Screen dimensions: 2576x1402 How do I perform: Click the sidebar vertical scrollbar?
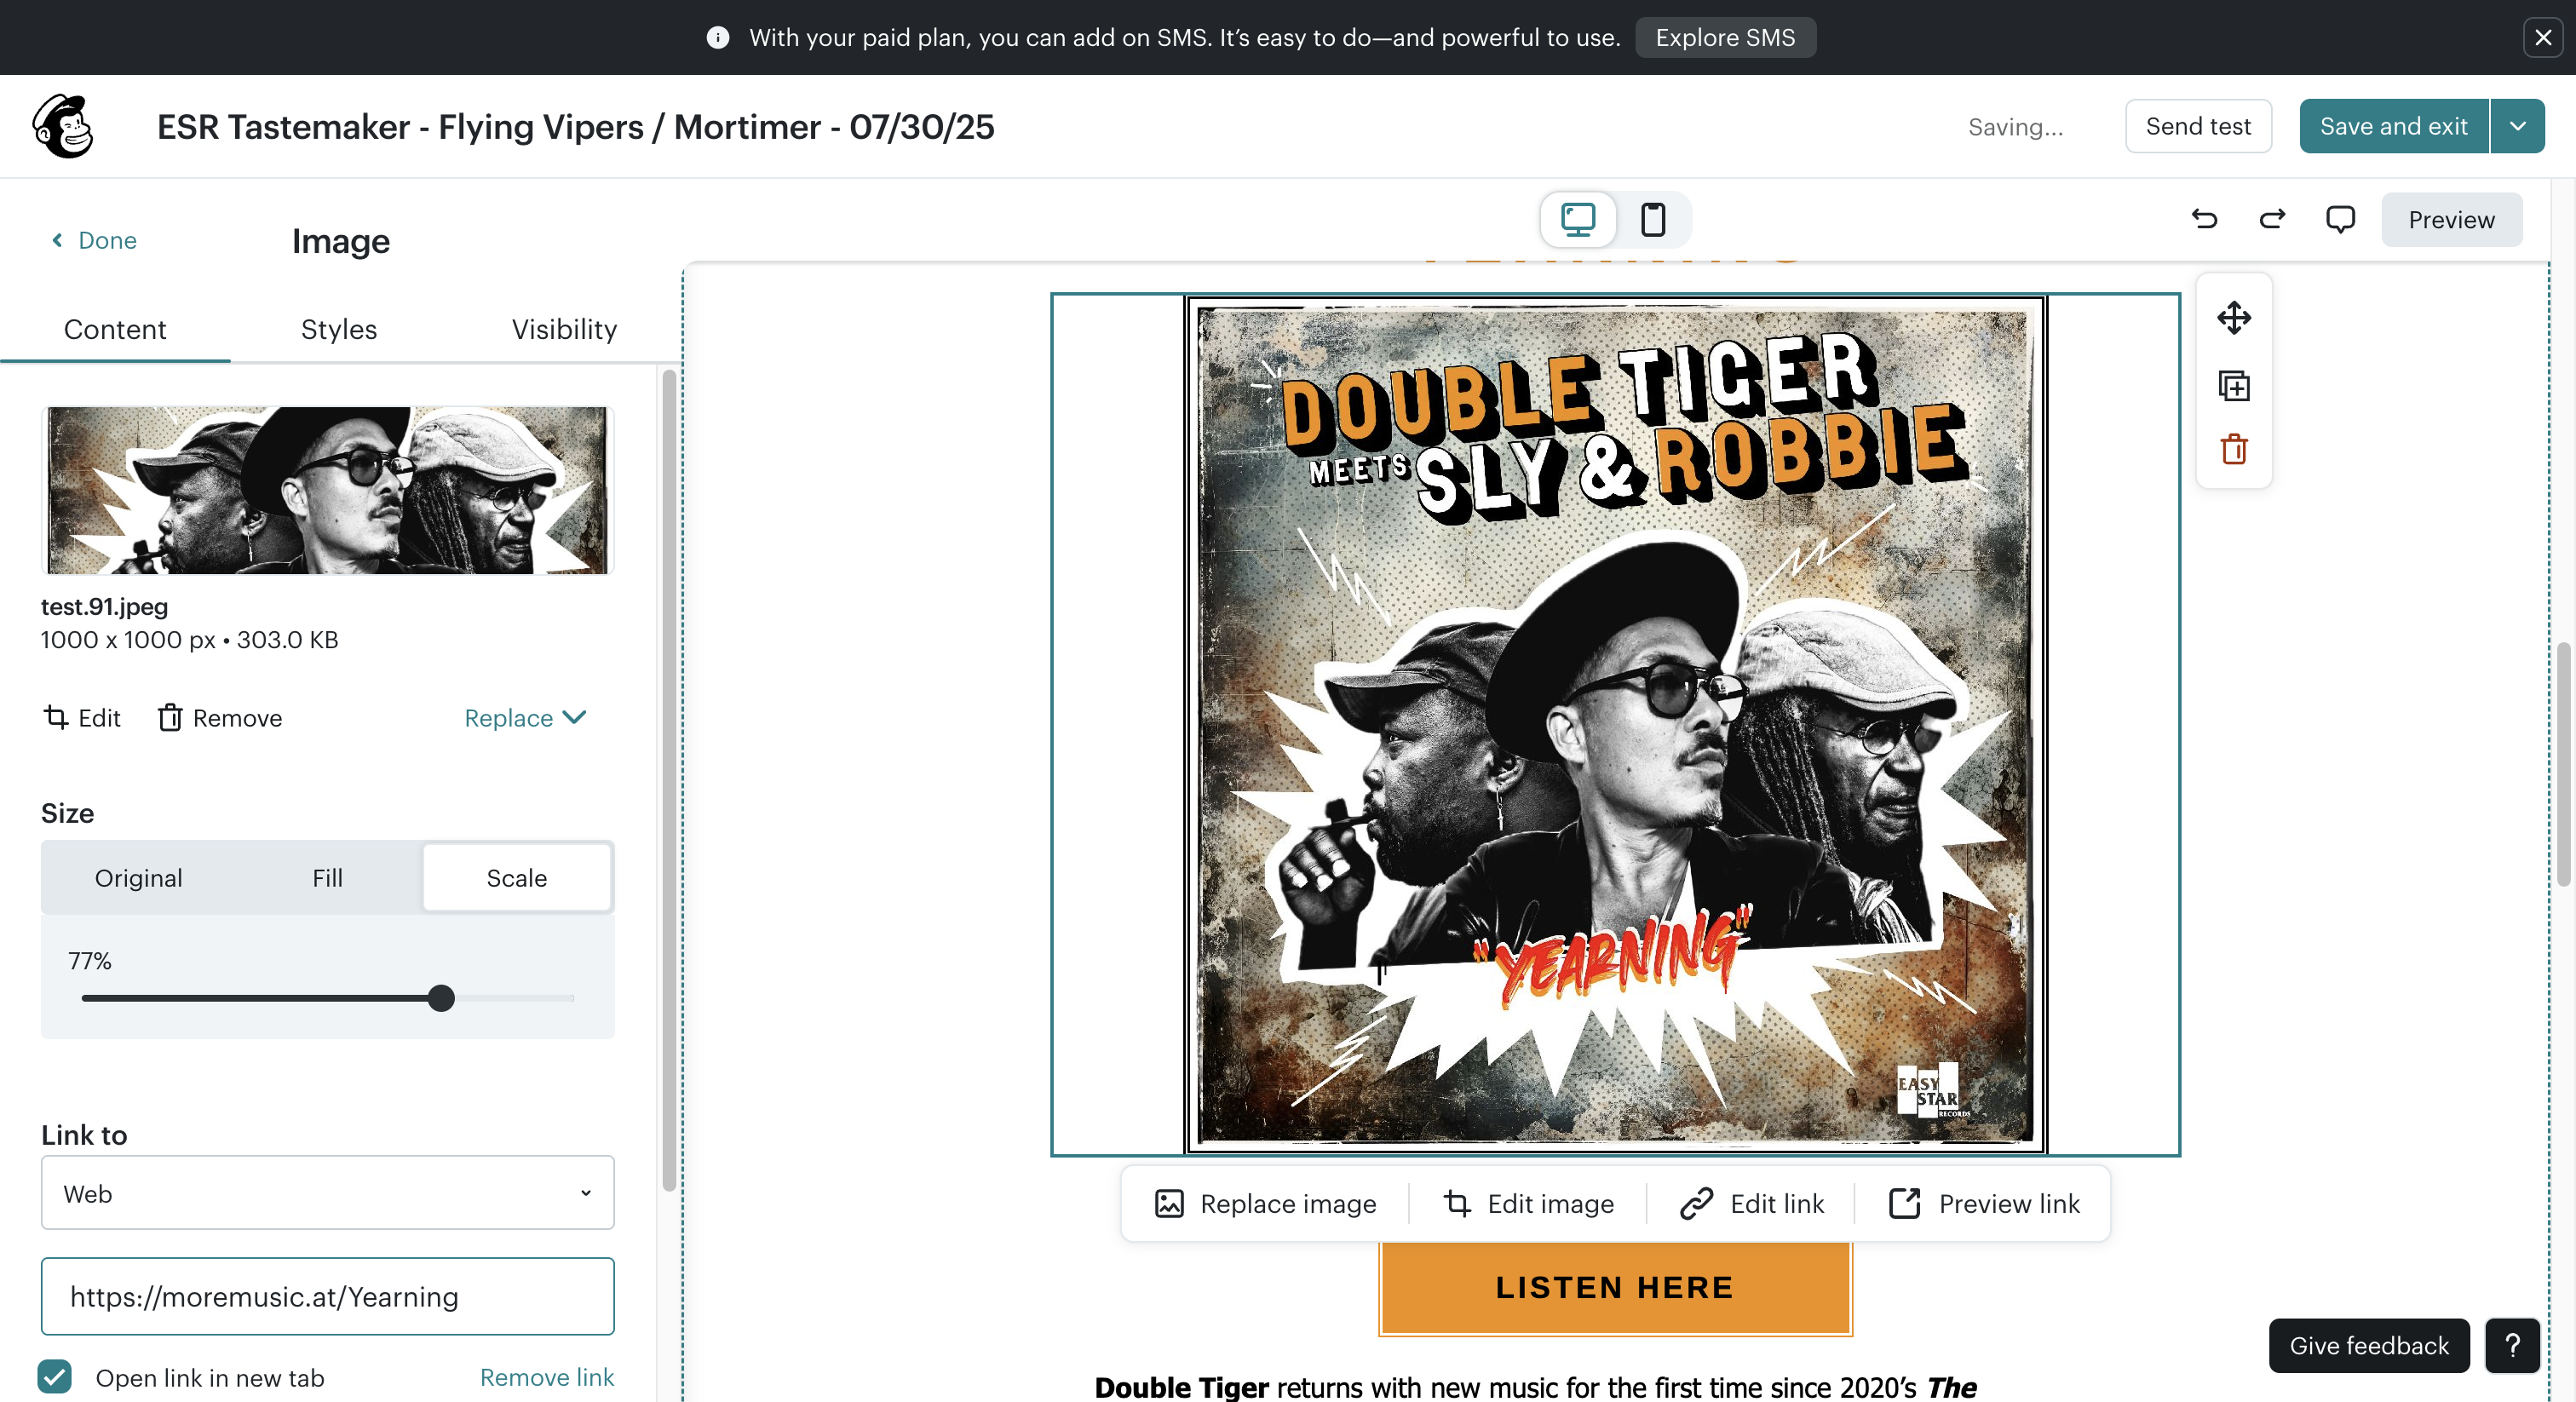(x=669, y=780)
